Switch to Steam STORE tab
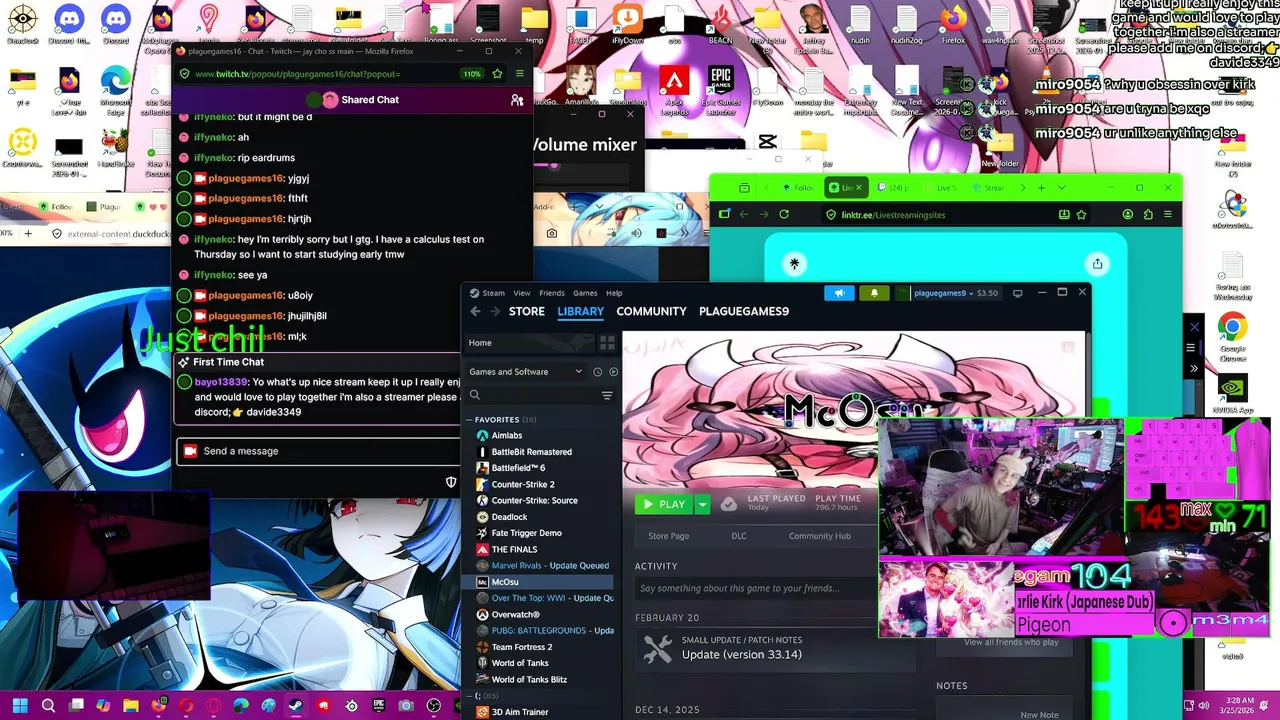The height and width of the screenshot is (720, 1280). (x=527, y=311)
